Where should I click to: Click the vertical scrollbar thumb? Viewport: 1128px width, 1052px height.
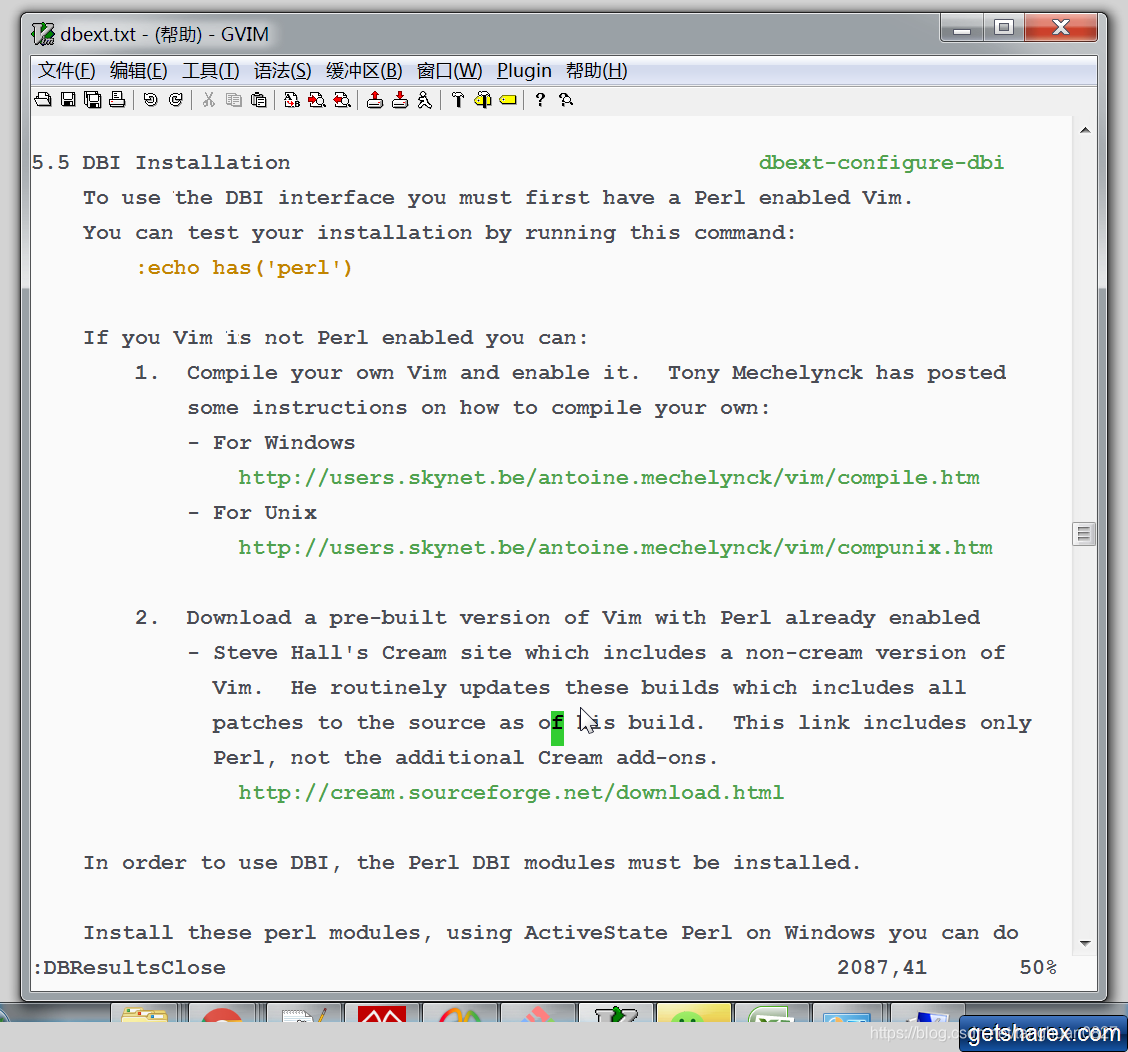click(1084, 534)
